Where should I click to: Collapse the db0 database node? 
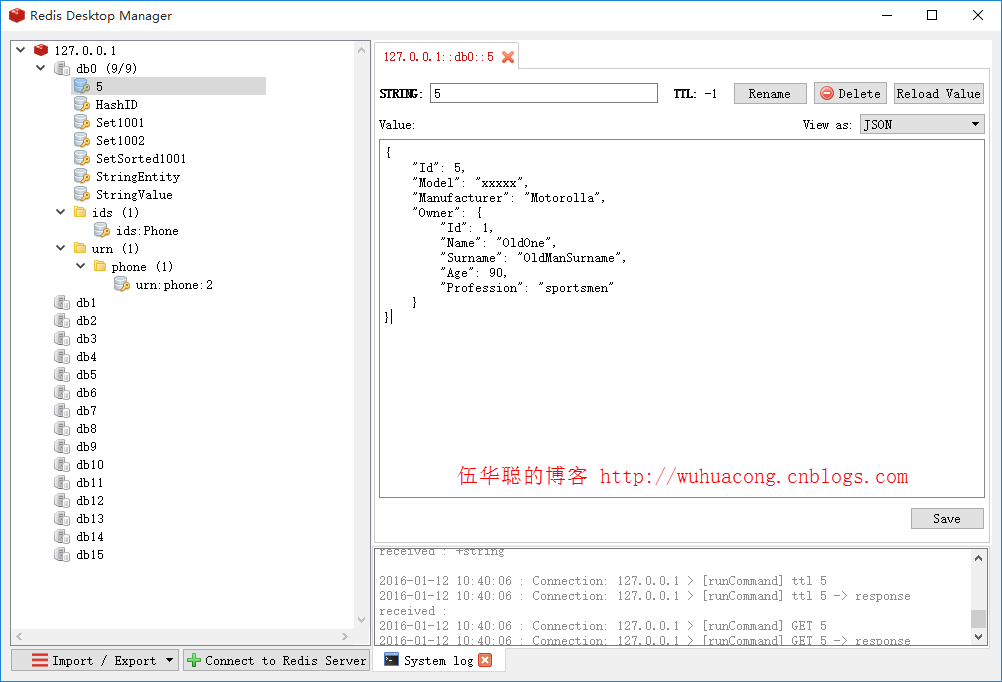pyautogui.click(x=41, y=68)
